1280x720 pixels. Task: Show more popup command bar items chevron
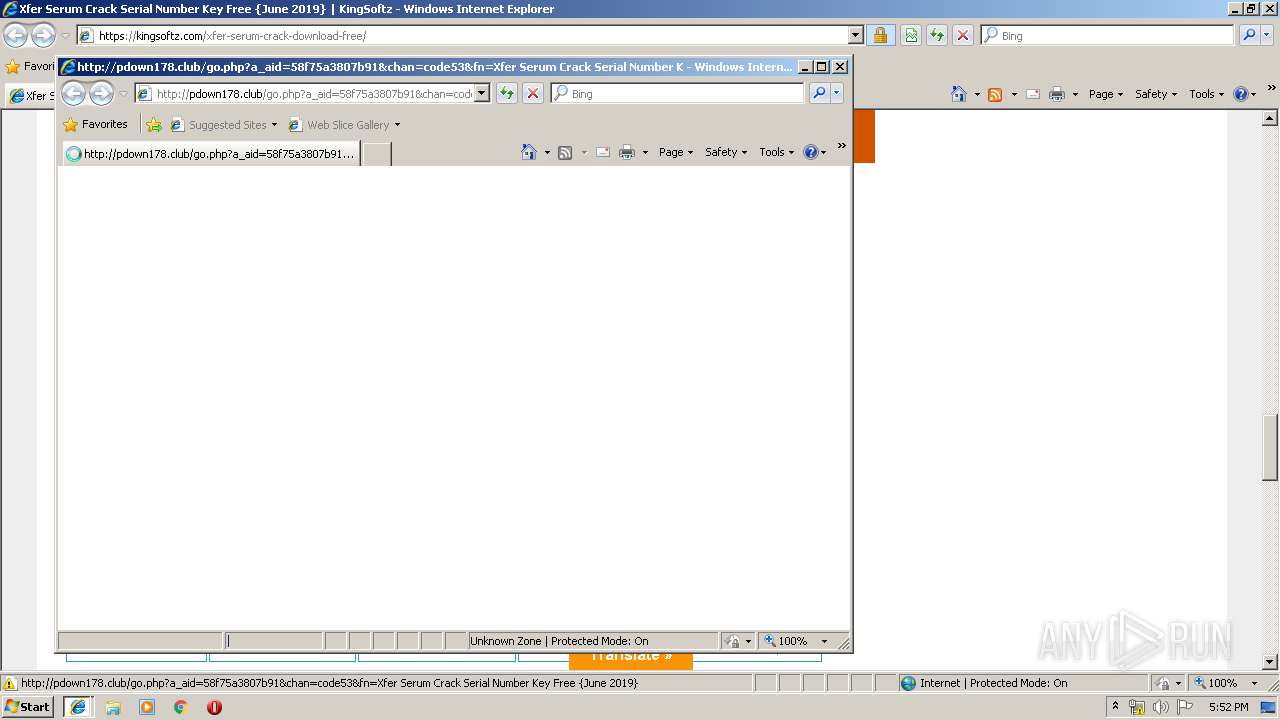click(842, 146)
